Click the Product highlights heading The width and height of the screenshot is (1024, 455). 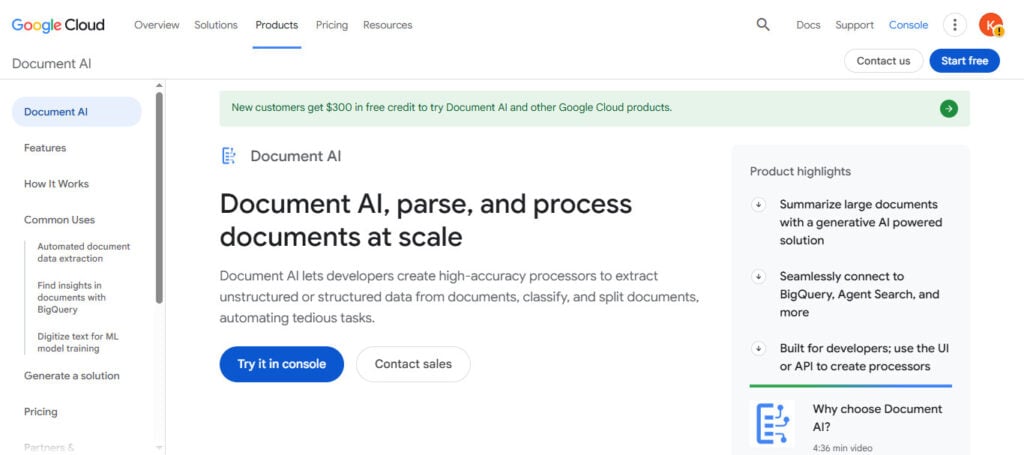pyautogui.click(x=800, y=172)
